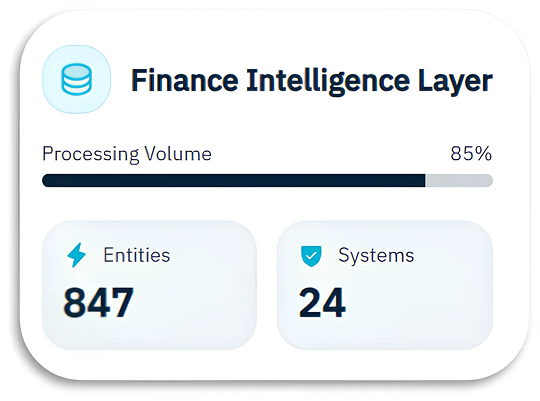Open the Systems stat card

(385, 285)
